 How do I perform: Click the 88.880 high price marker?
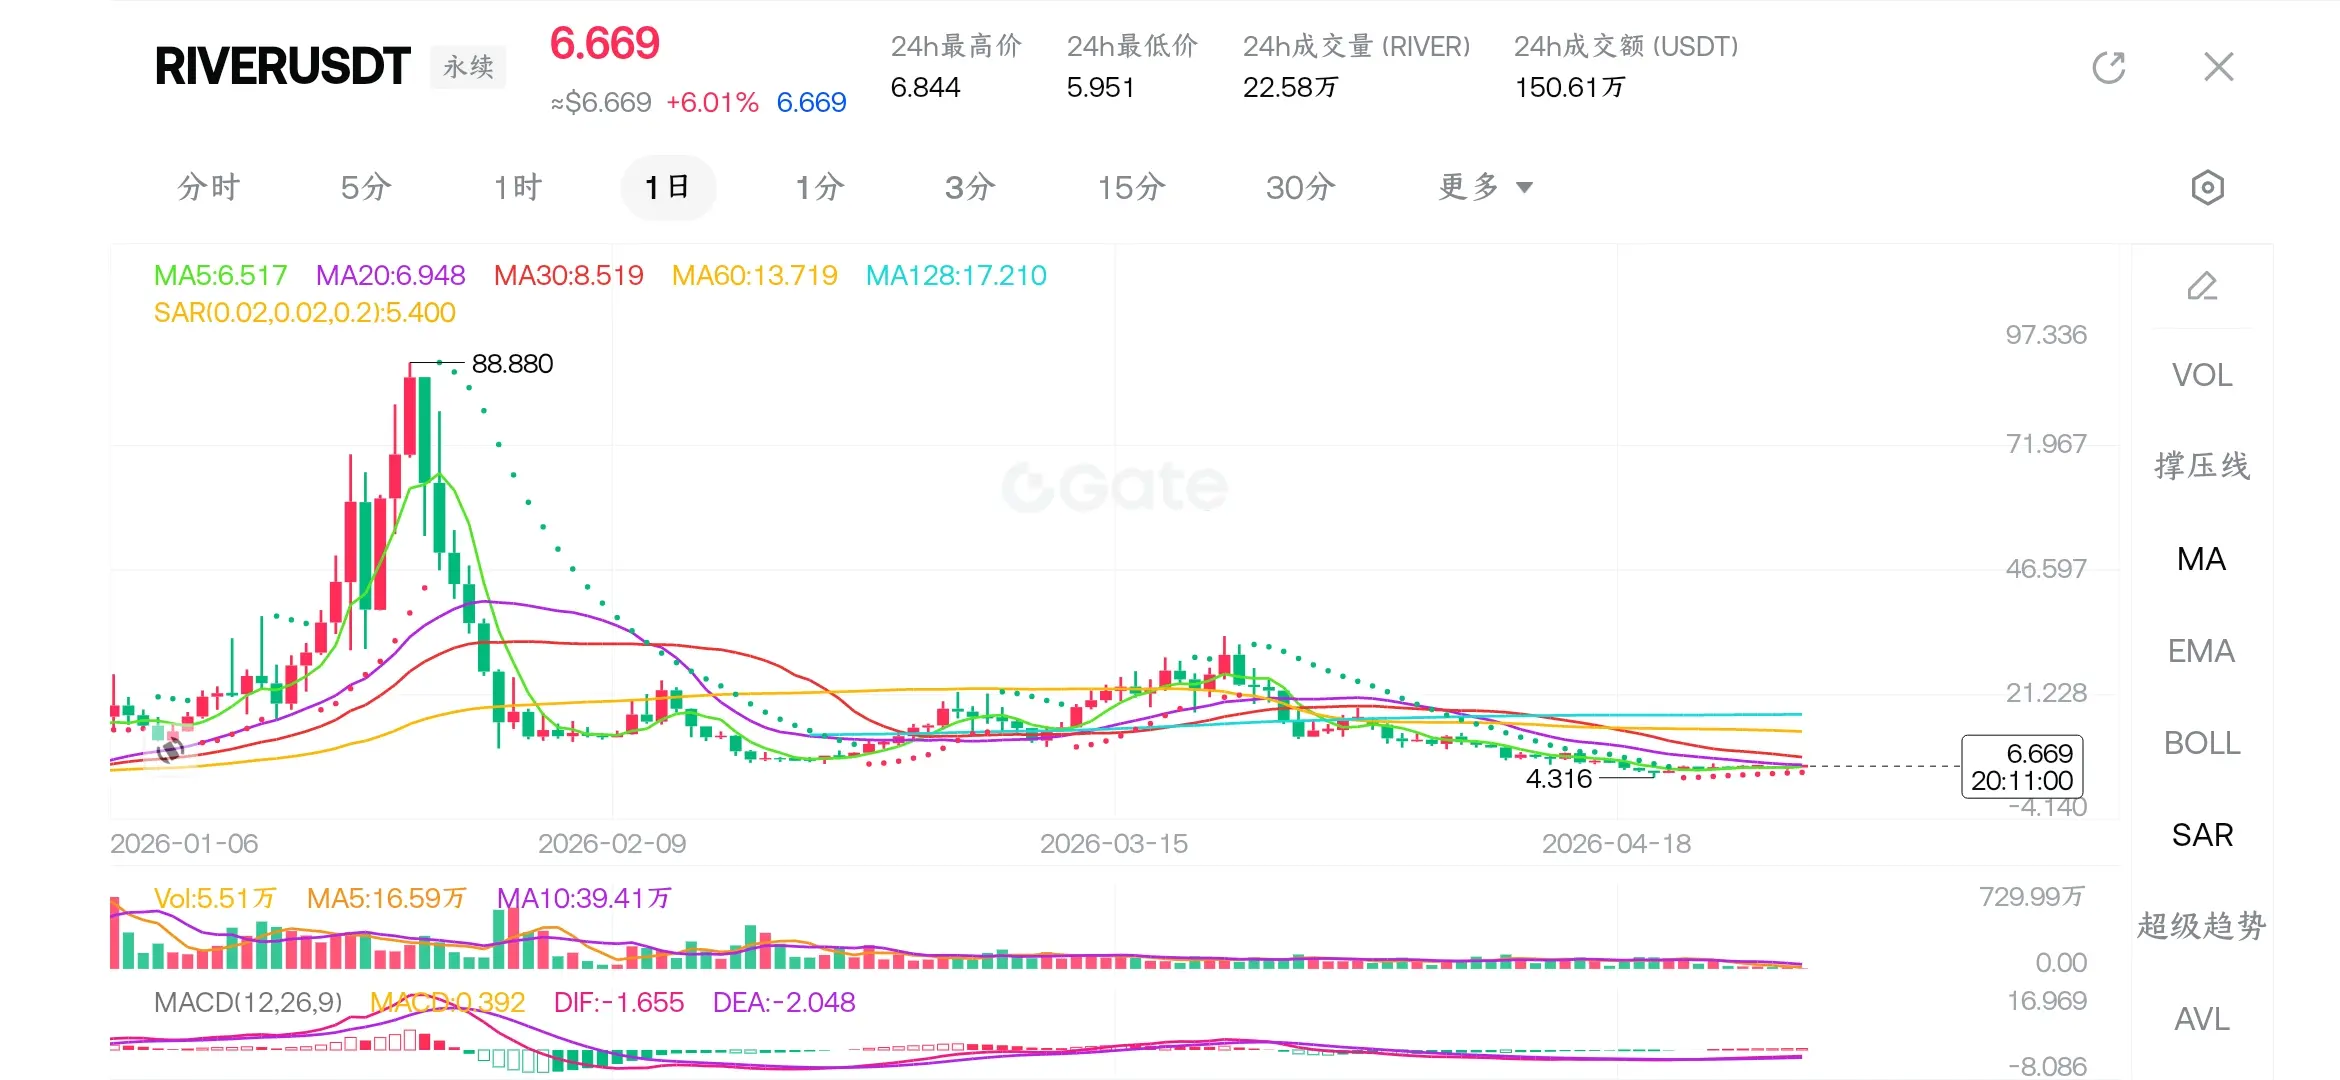pyautogui.click(x=511, y=364)
